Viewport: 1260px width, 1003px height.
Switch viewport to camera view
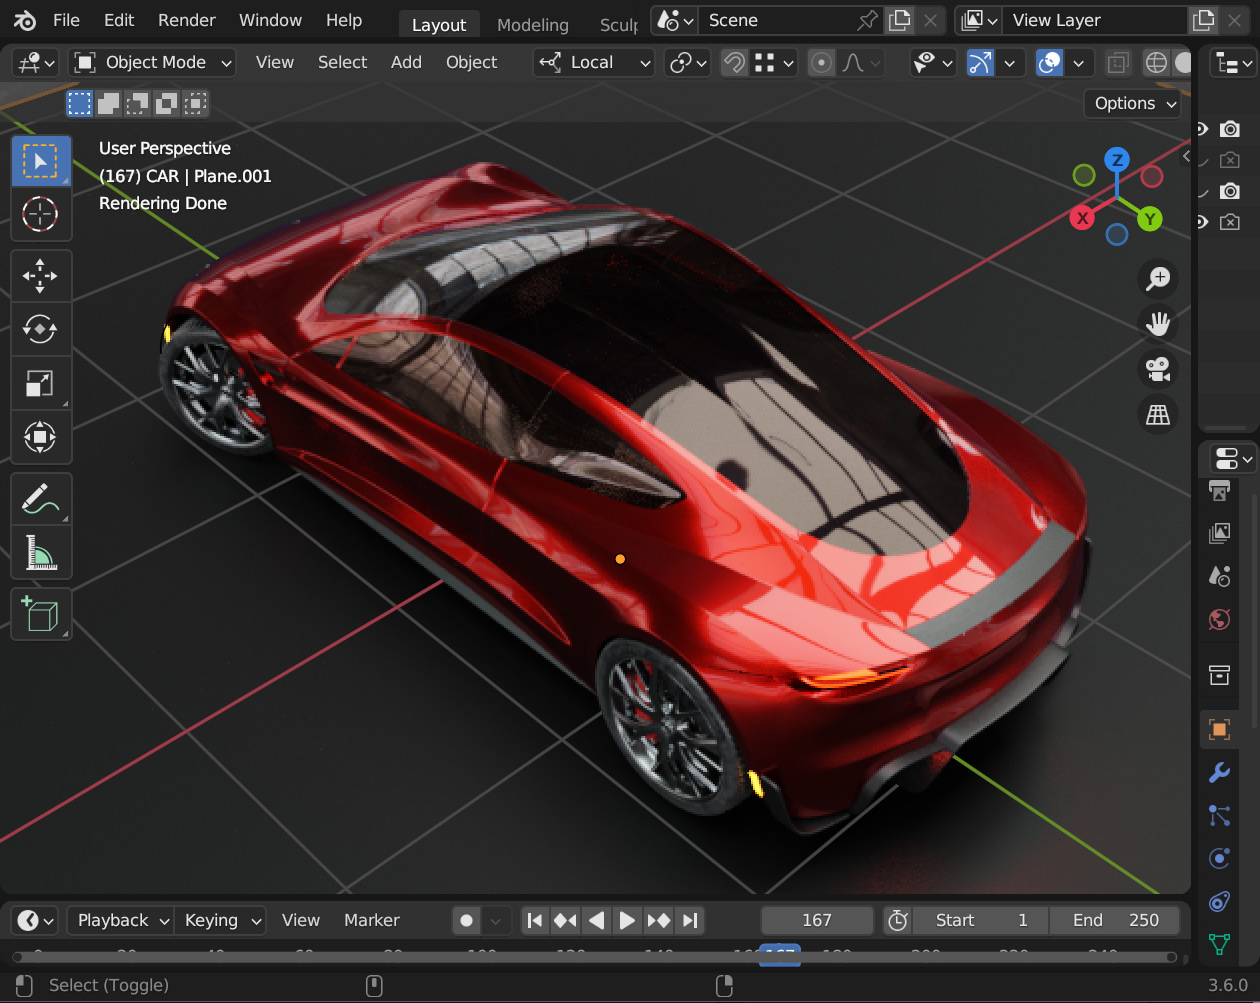[x=1157, y=369]
